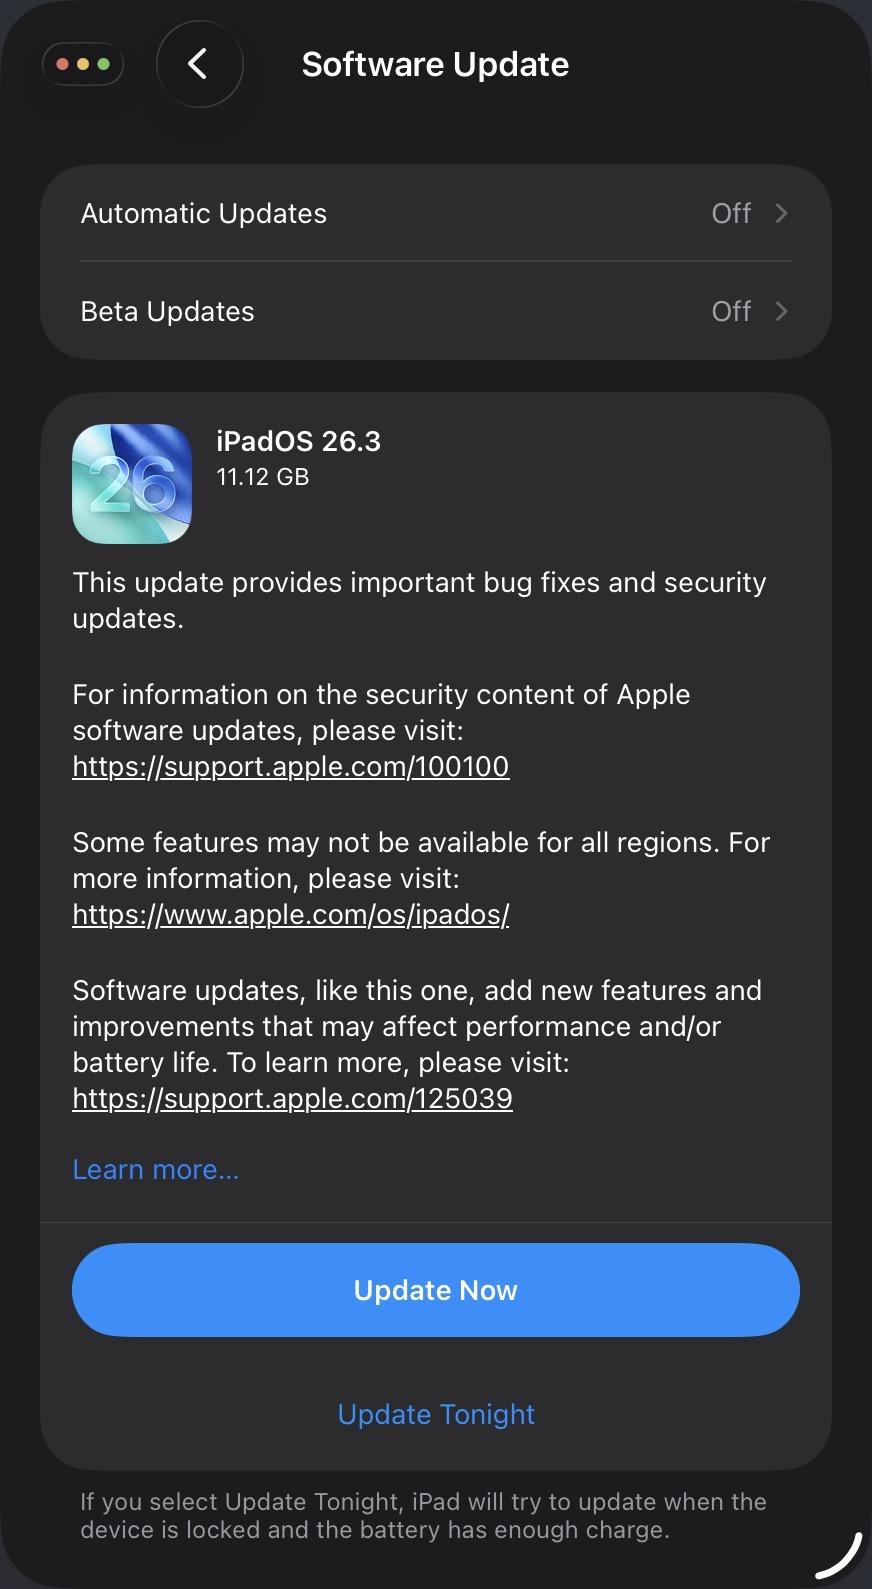Image resolution: width=872 pixels, height=1589 pixels.
Task: Go back using the back arrow
Action: 199,64
